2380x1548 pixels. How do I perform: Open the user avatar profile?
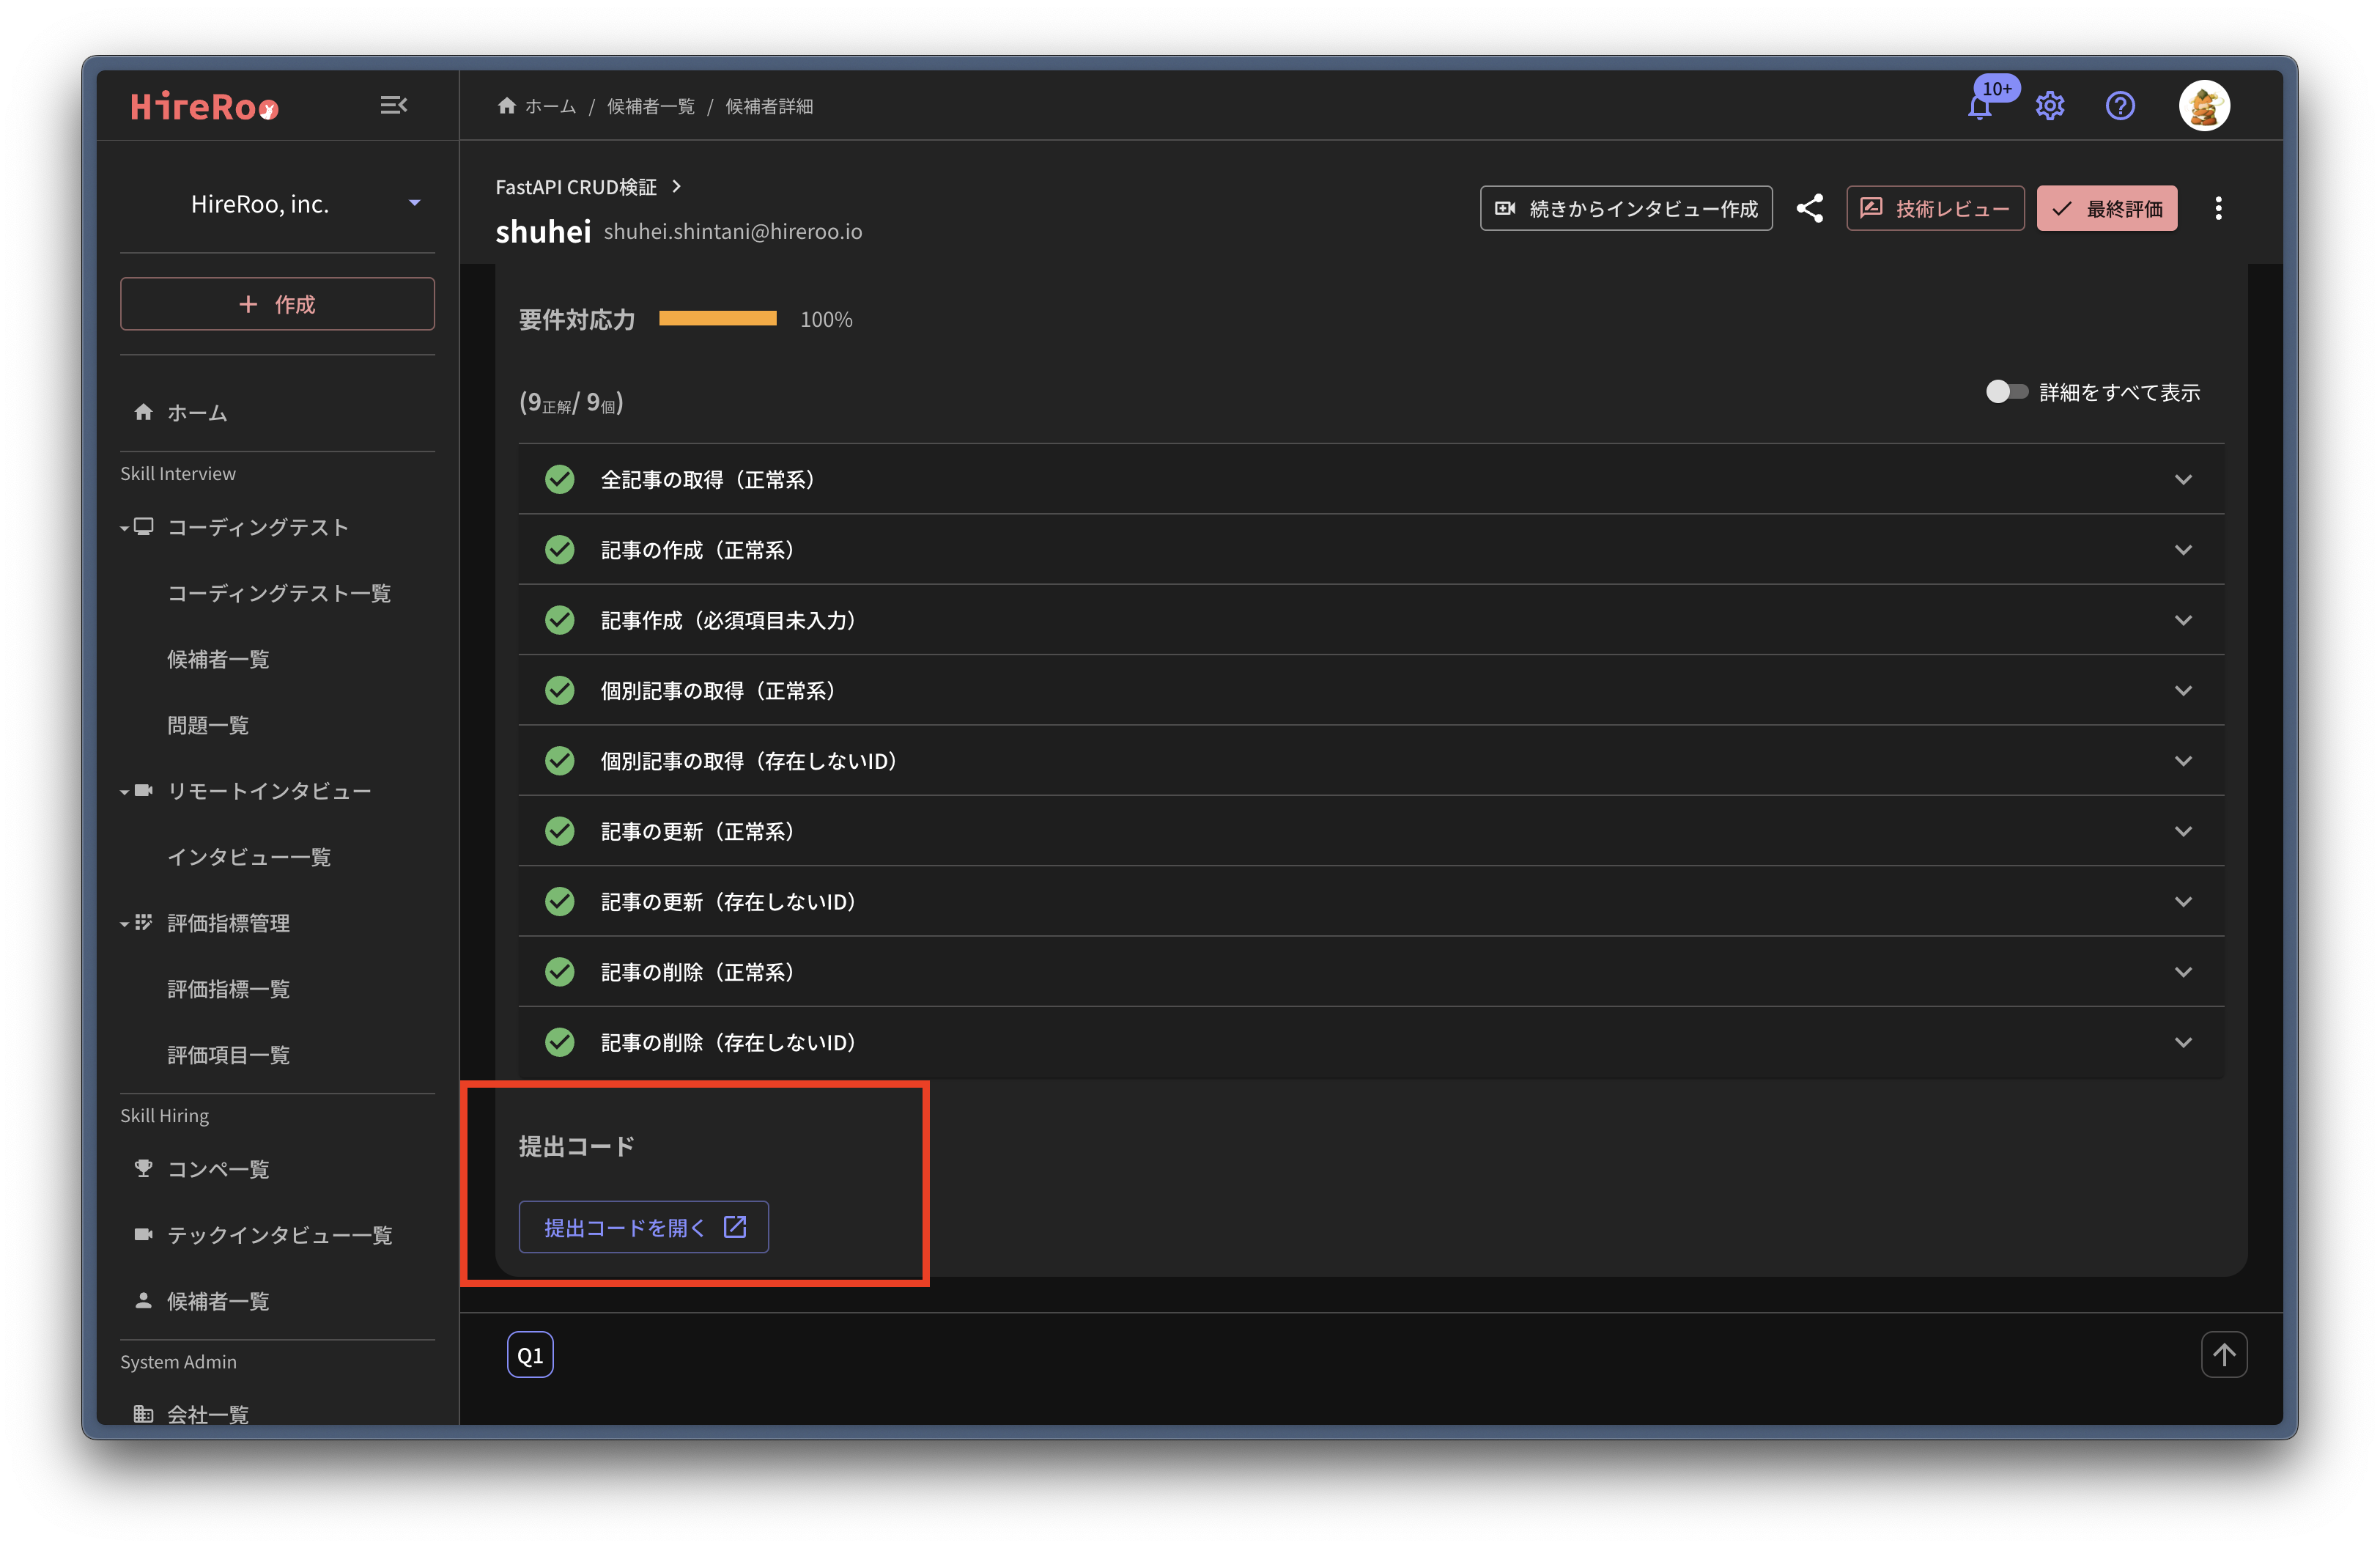(x=2204, y=106)
